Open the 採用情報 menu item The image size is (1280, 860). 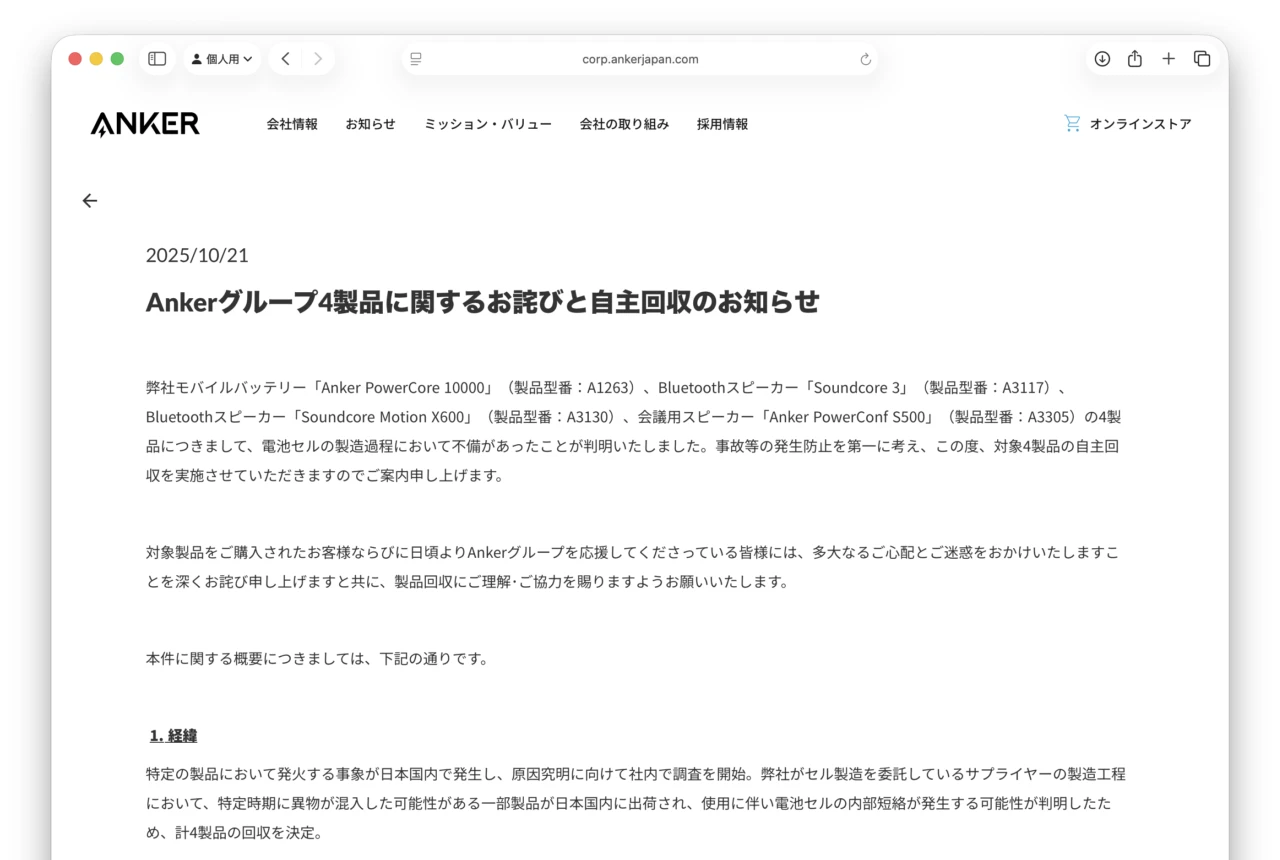(722, 124)
